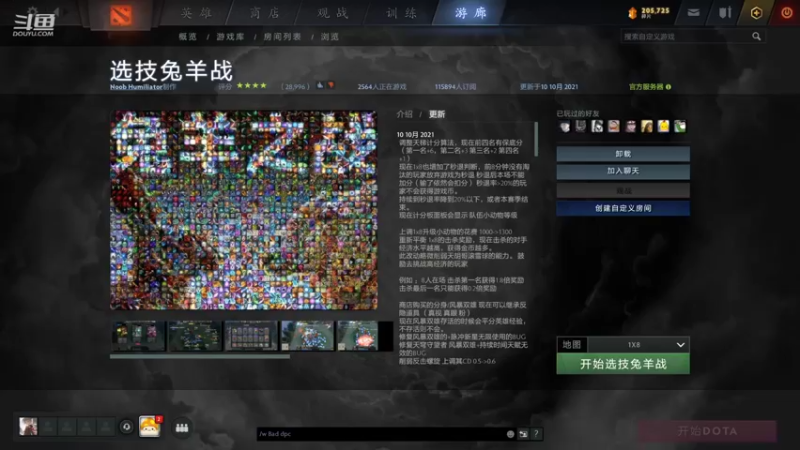The image size is (800, 450).
Task: Click the shards balance 205,725
Action: tap(648, 12)
